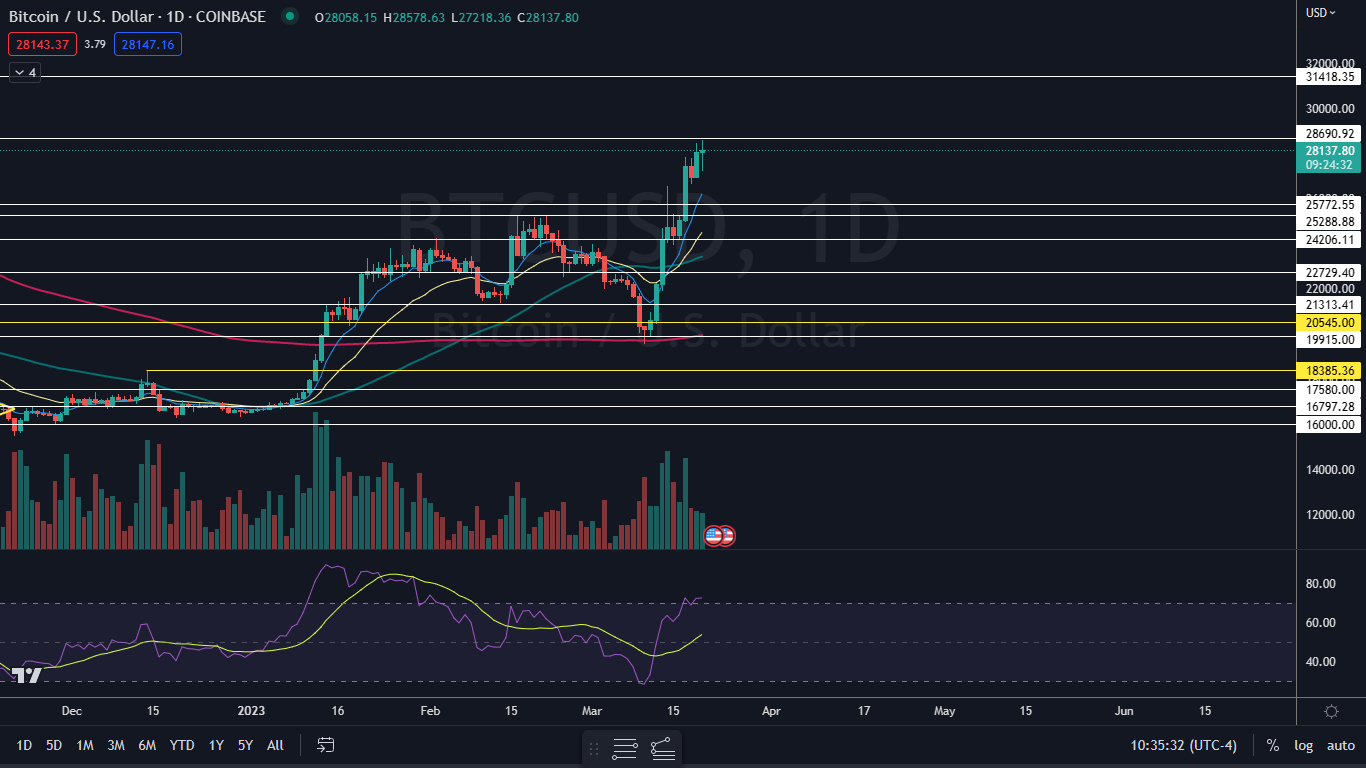Select the 25772.55 price level label
Image resolution: width=1366 pixels, height=768 pixels.
1330,204
